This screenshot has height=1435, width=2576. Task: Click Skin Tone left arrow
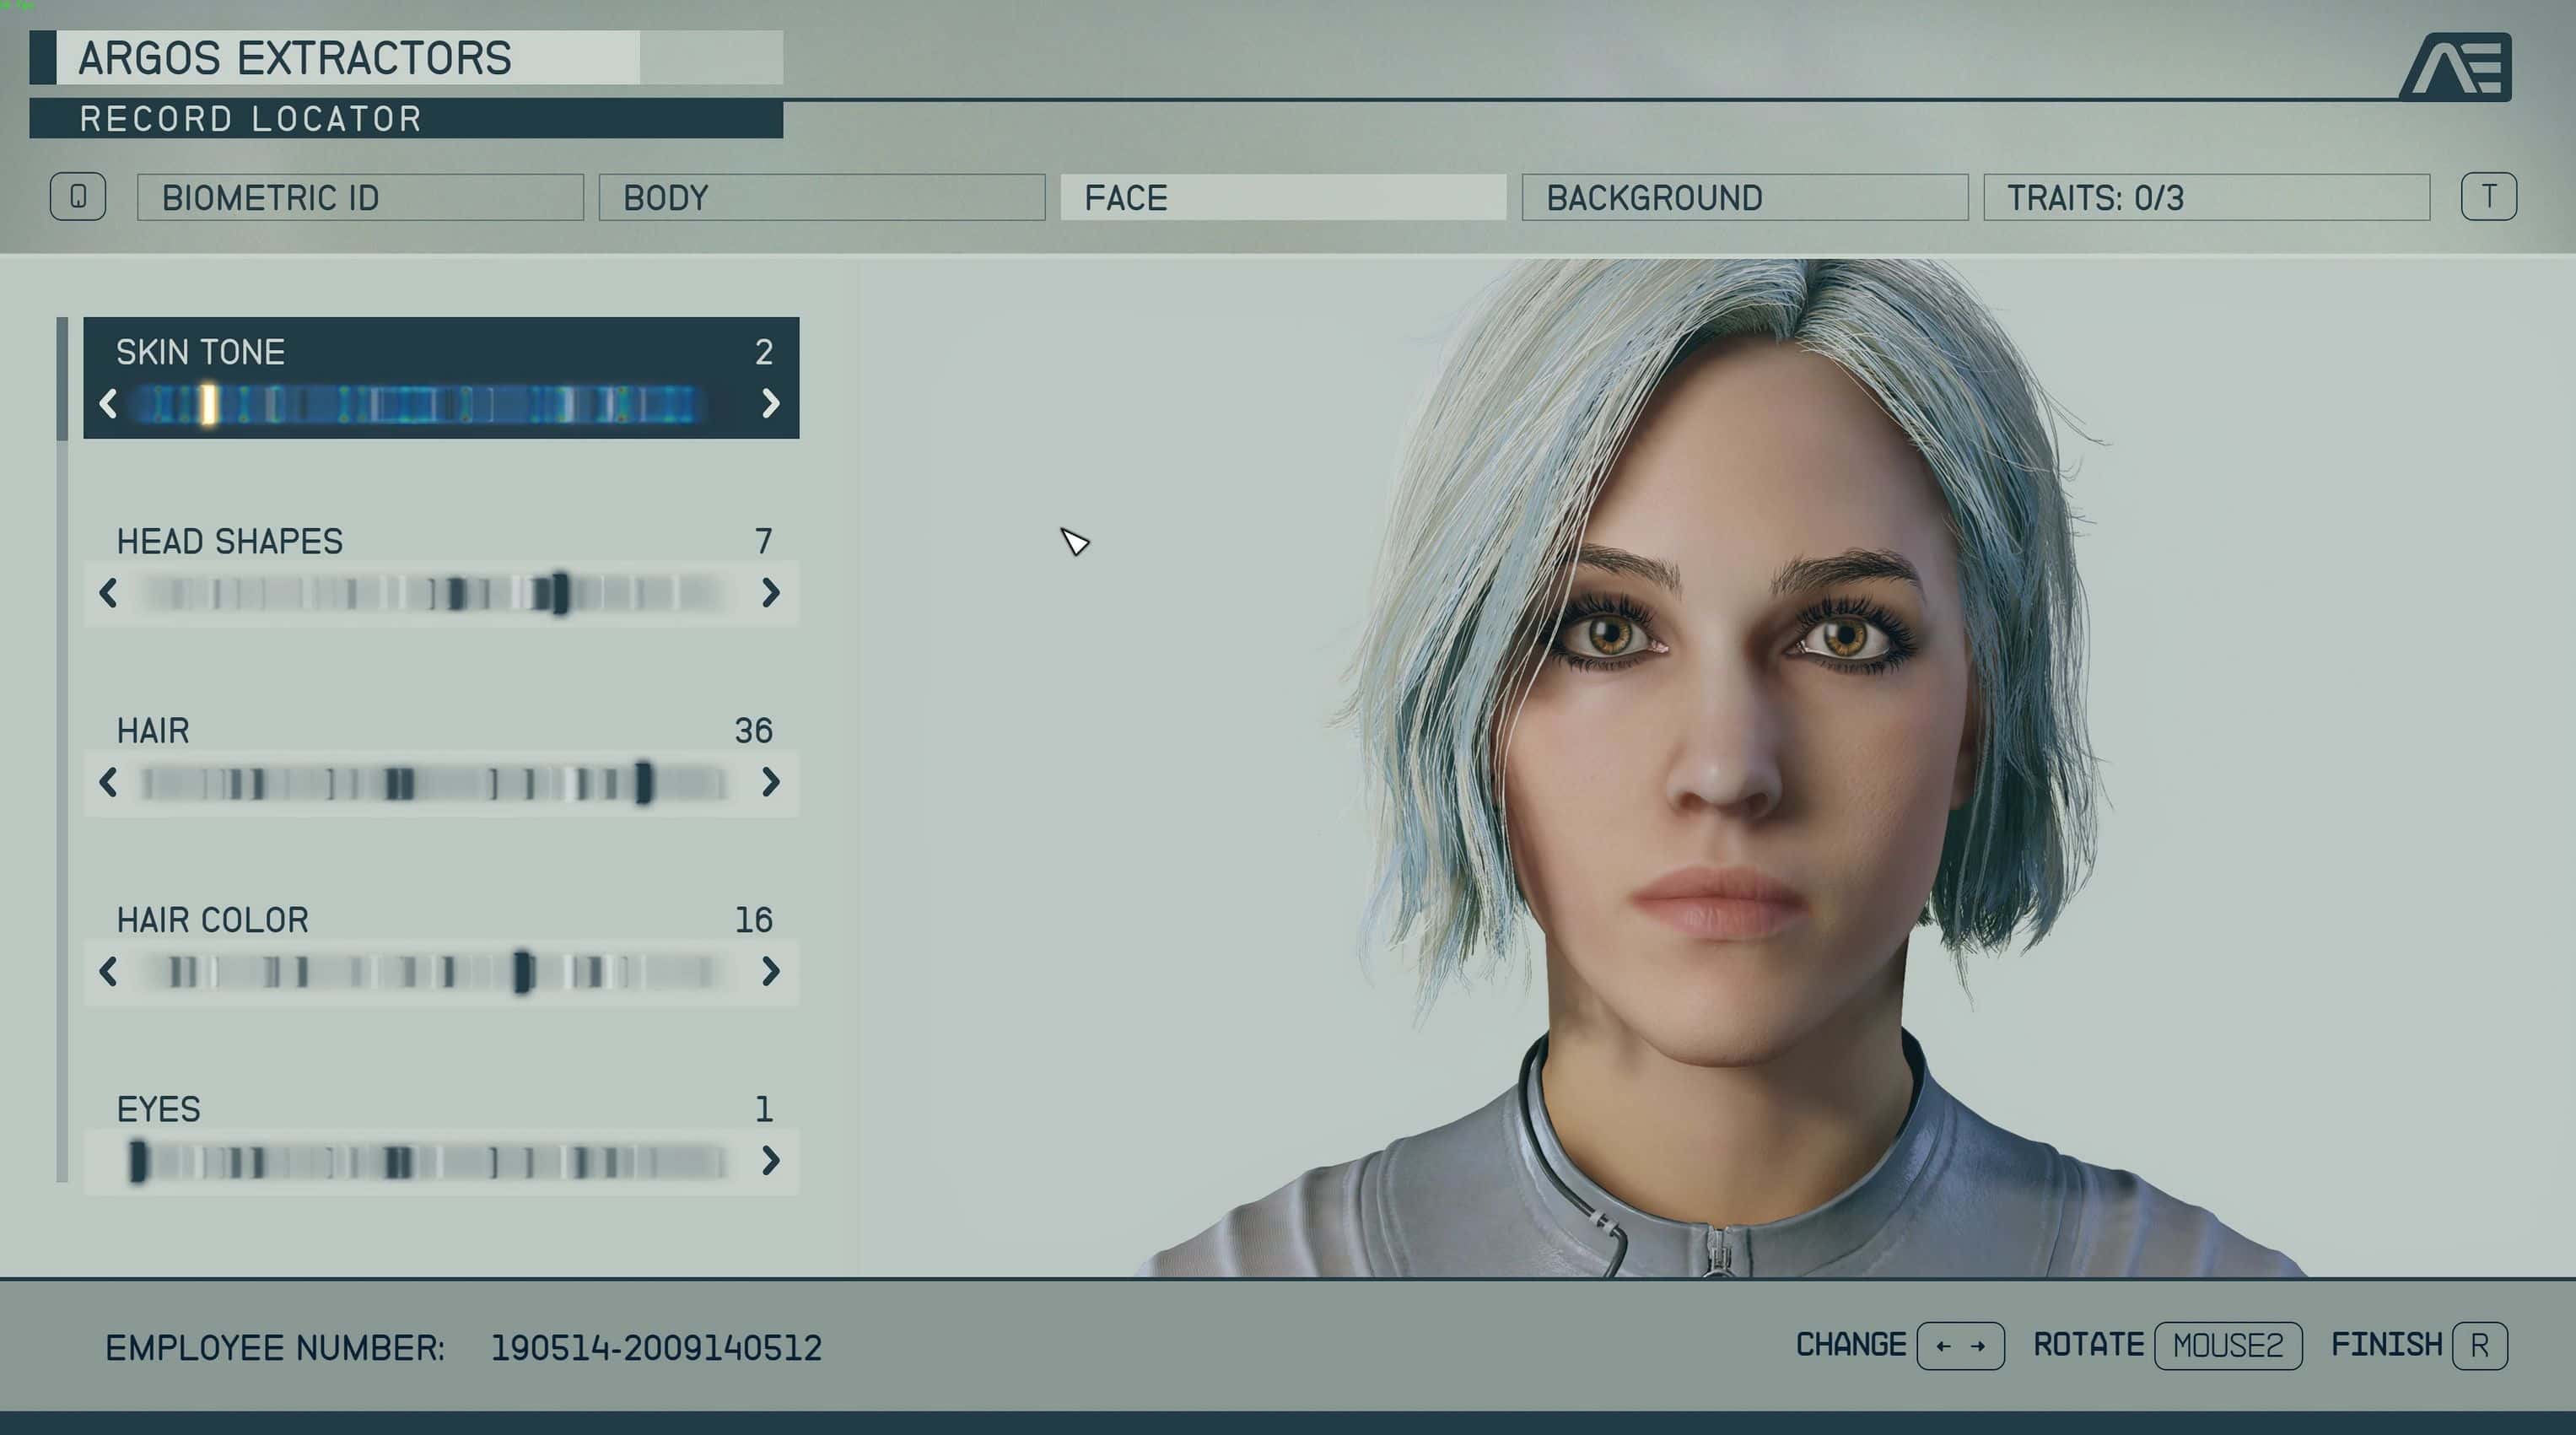tap(109, 404)
